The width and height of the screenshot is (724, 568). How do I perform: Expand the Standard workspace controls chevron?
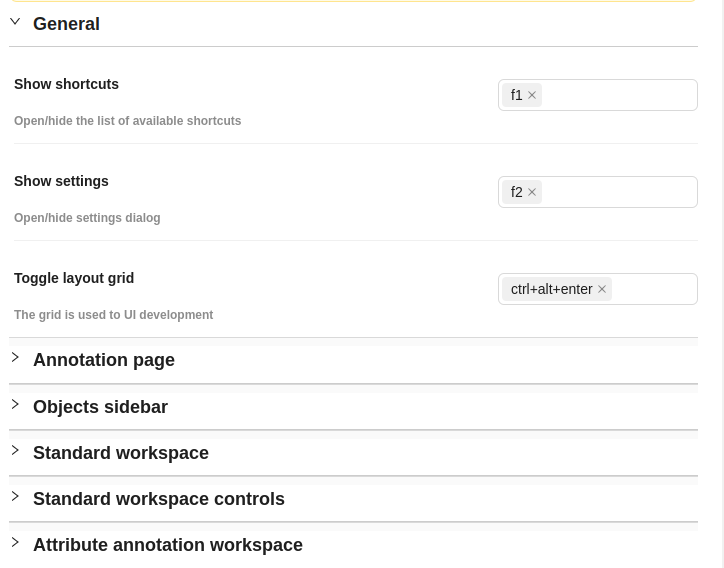point(15,497)
